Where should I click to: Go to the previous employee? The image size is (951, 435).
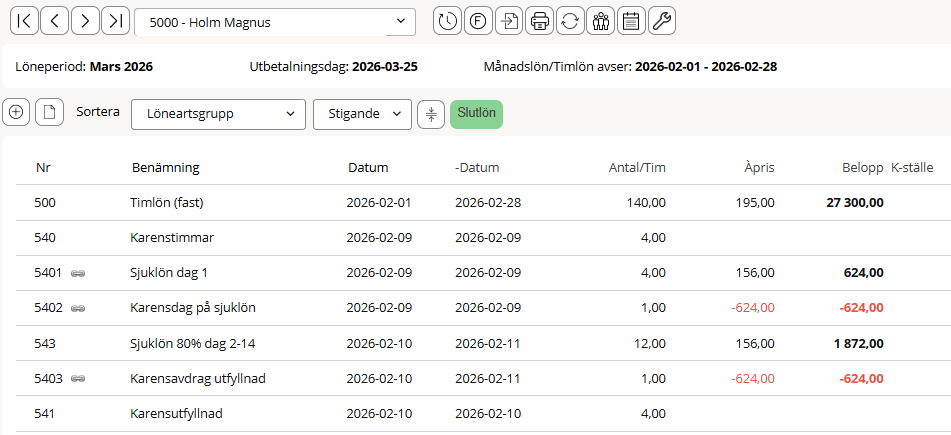point(55,21)
